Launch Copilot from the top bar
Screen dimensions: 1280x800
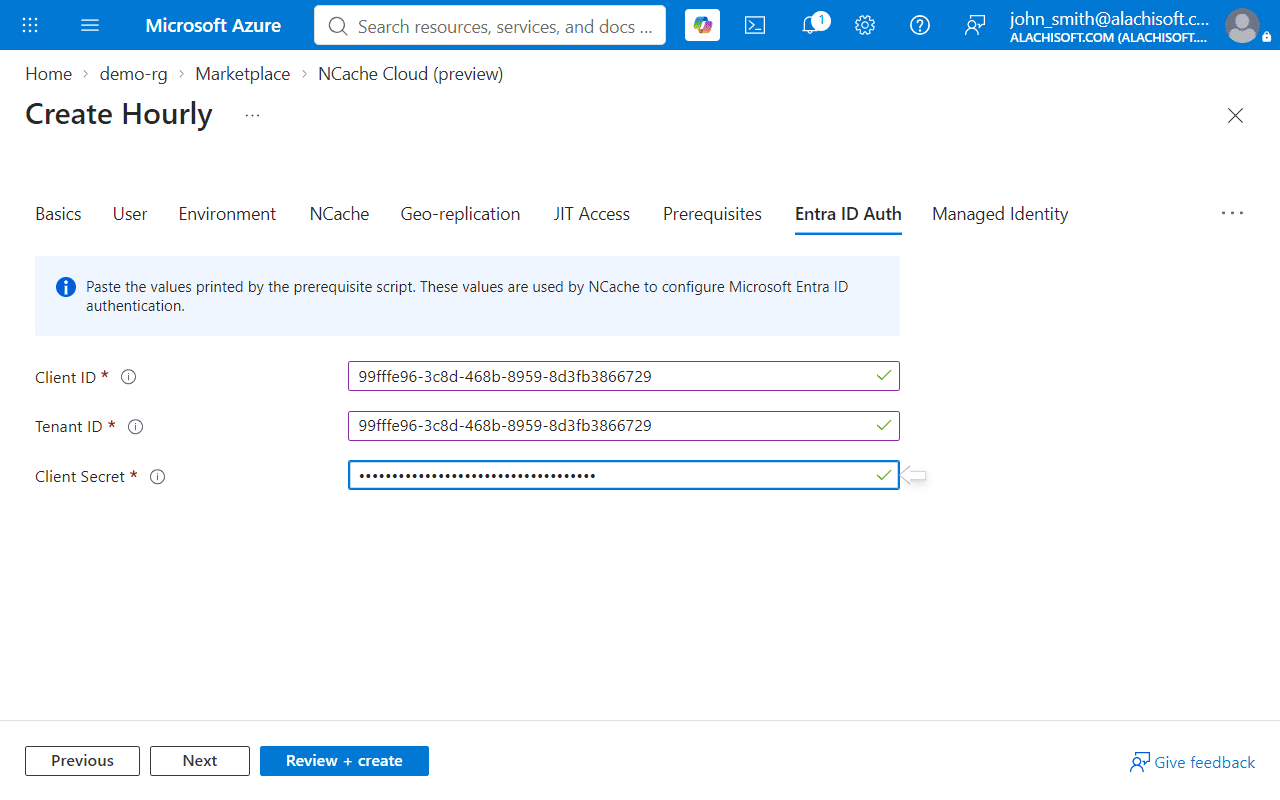coord(703,25)
